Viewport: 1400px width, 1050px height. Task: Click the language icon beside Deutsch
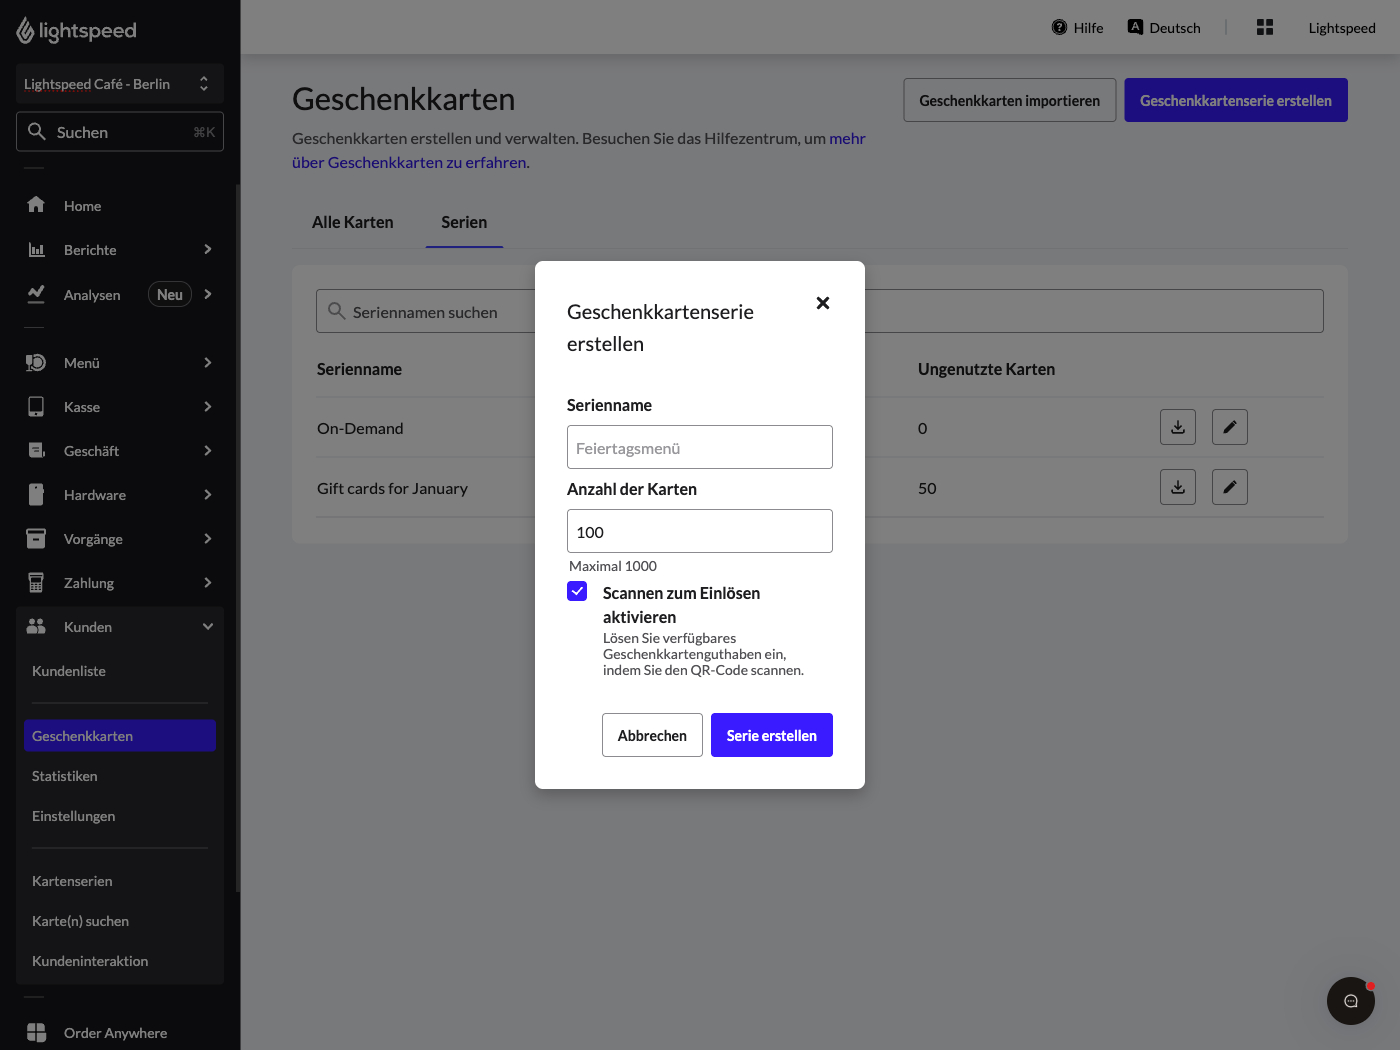pyautogui.click(x=1135, y=27)
